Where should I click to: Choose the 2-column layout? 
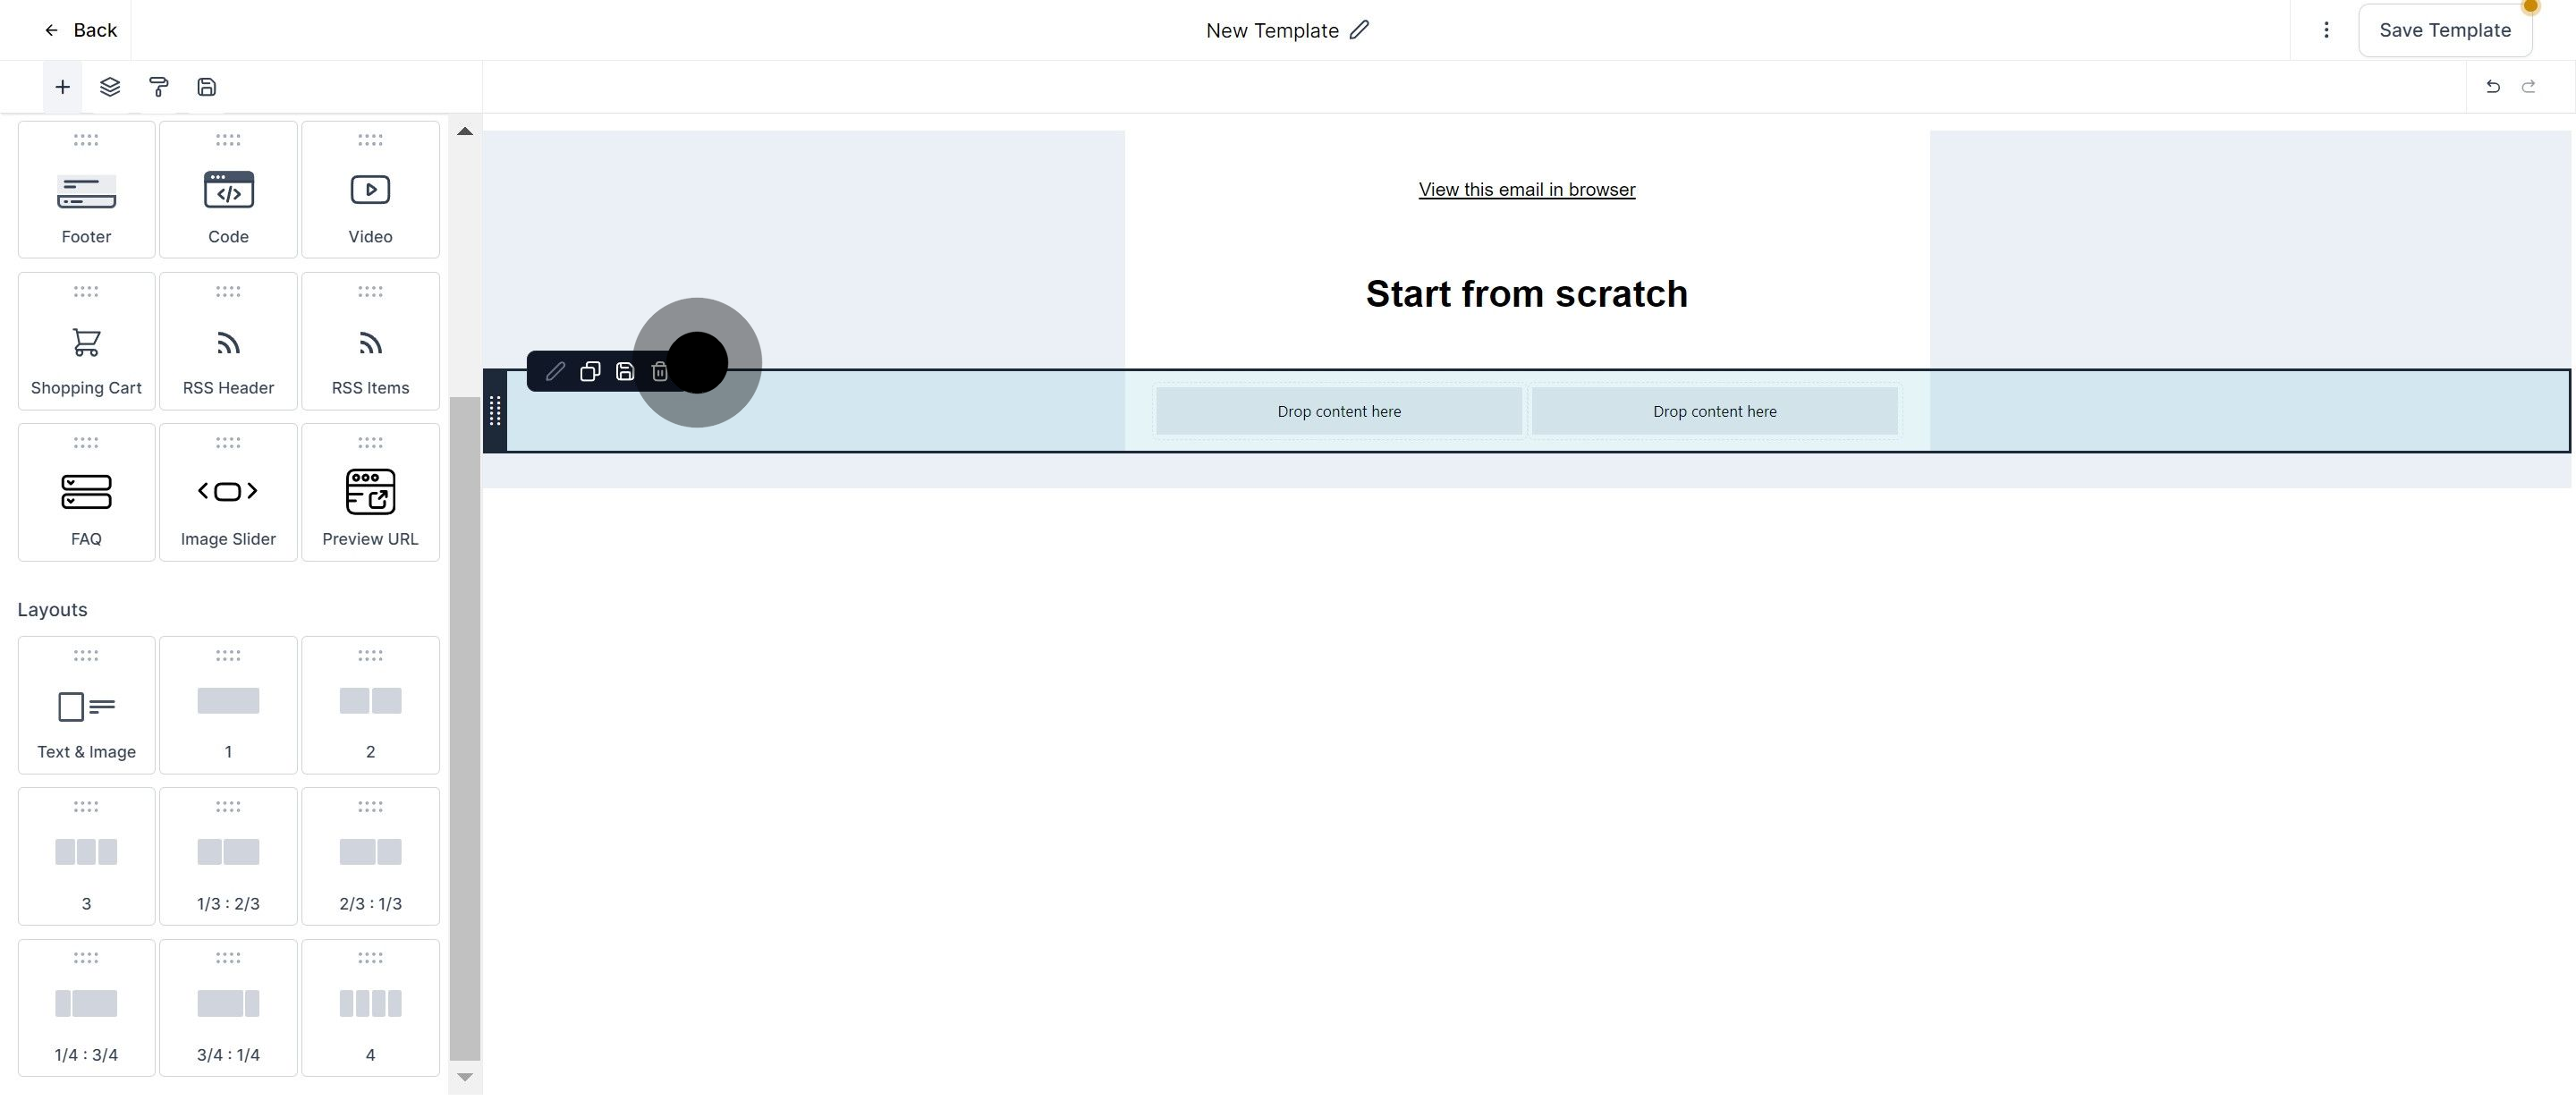point(370,705)
